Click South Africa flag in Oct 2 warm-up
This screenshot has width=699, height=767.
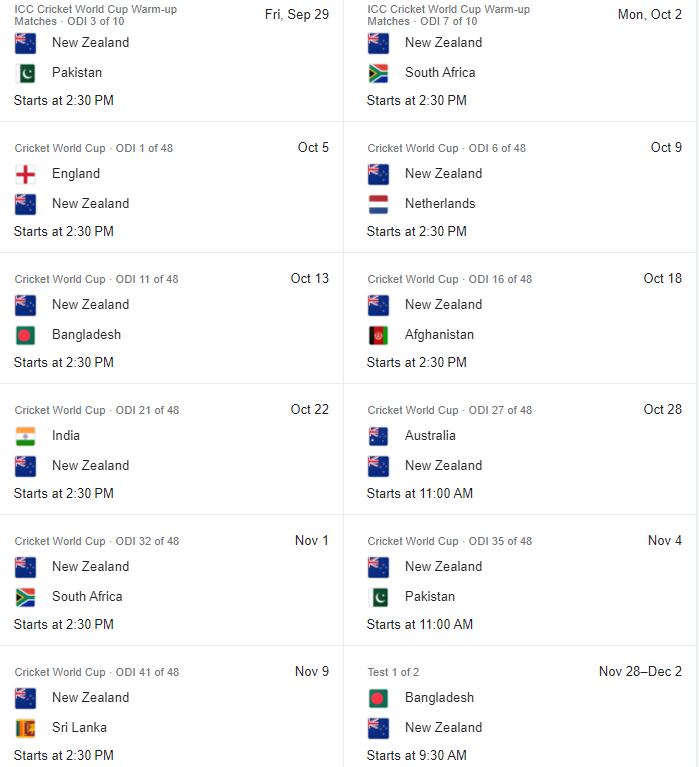click(x=378, y=73)
